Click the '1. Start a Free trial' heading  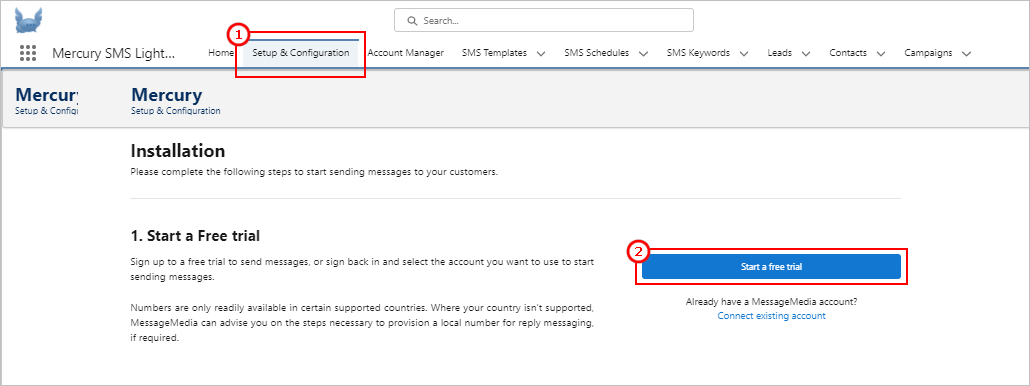(196, 235)
